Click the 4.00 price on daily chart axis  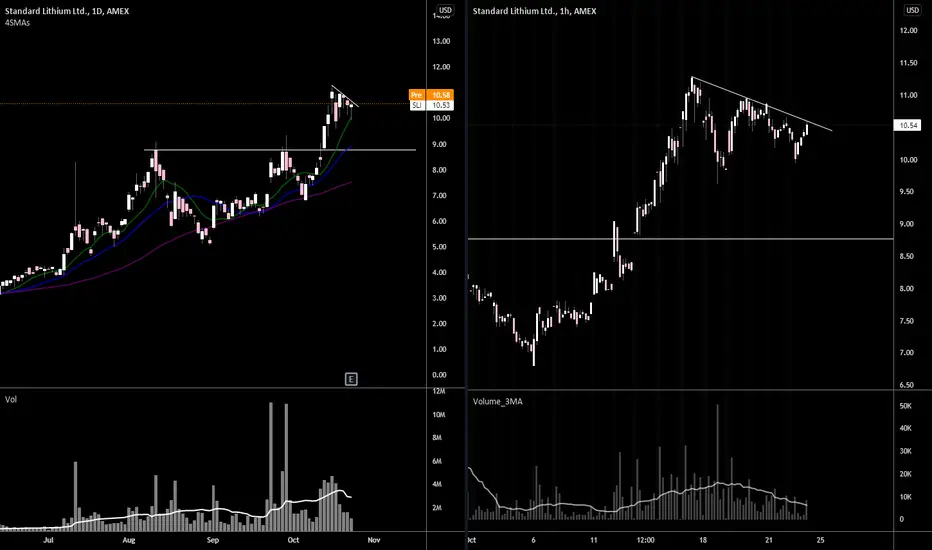click(439, 272)
